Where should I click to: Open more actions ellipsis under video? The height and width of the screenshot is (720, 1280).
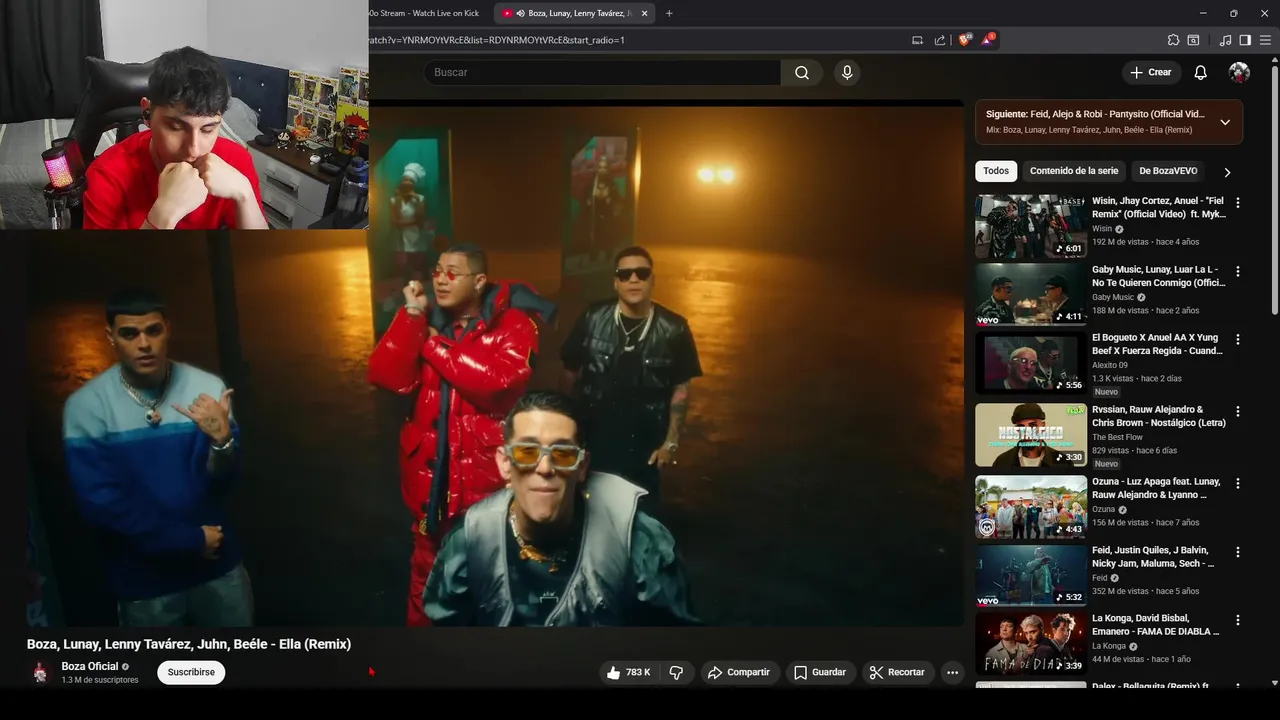(x=952, y=672)
